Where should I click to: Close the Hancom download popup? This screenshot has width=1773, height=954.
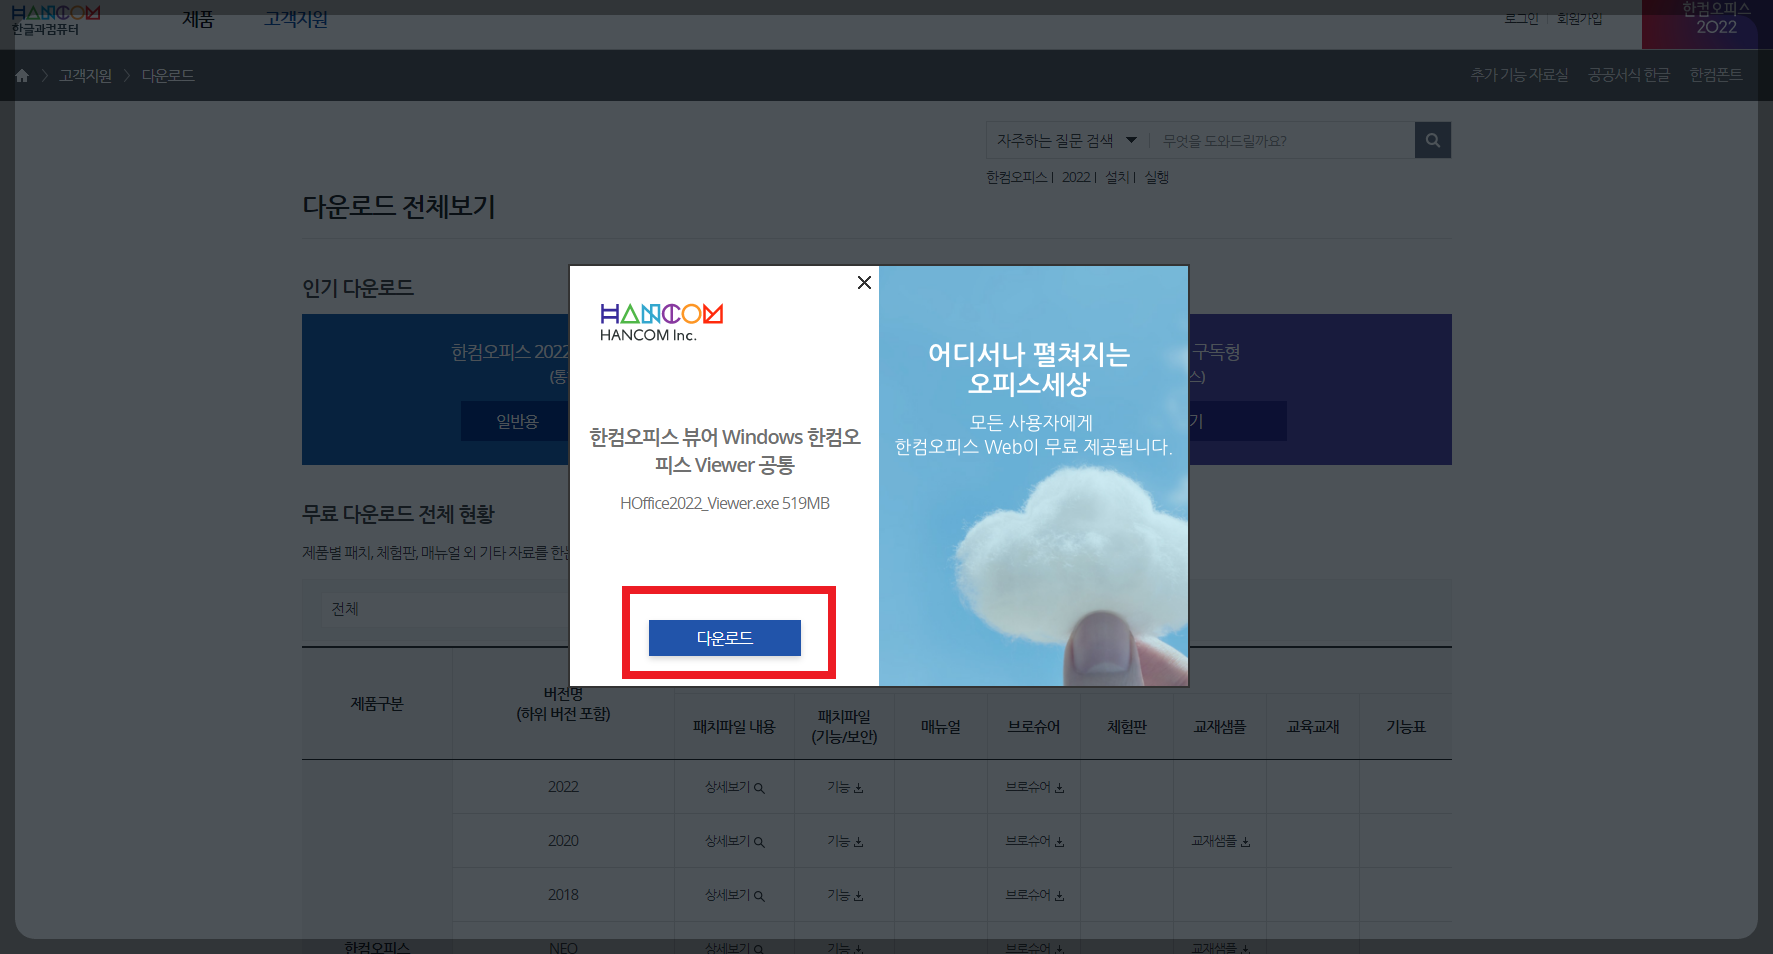click(864, 283)
